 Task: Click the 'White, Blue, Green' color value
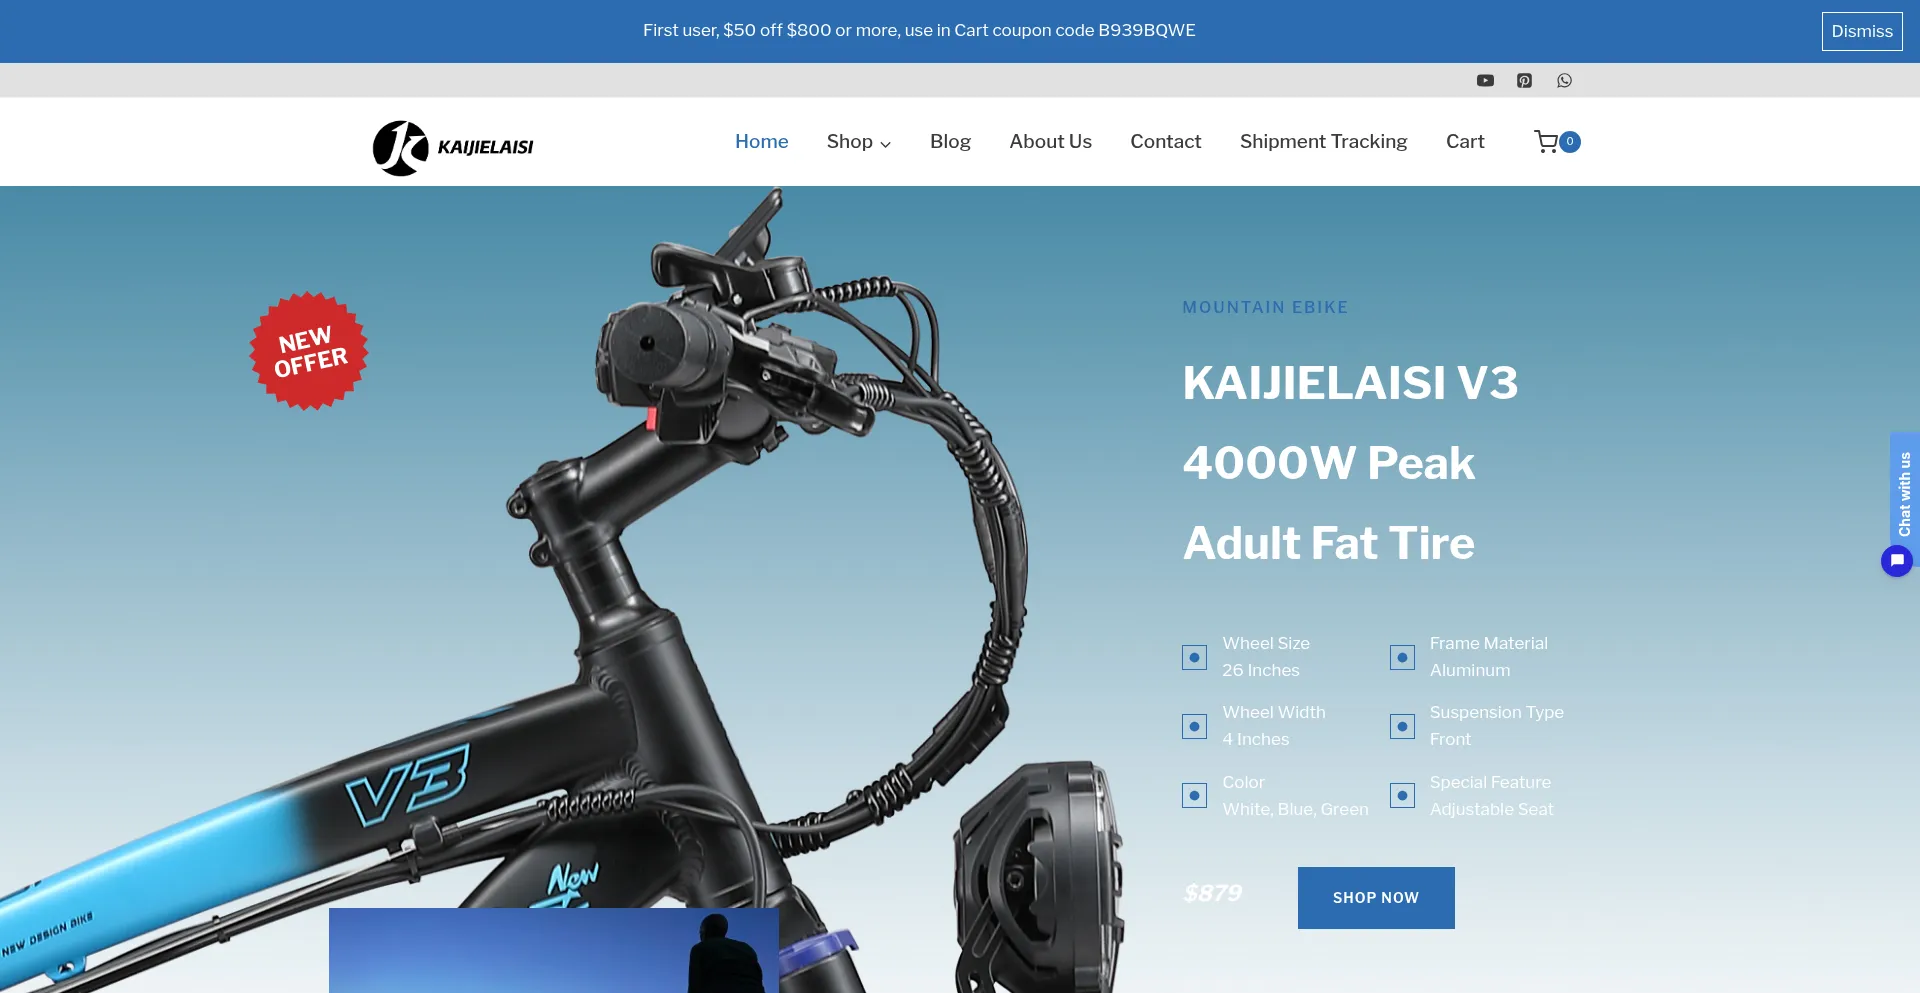(x=1295, y=810)
